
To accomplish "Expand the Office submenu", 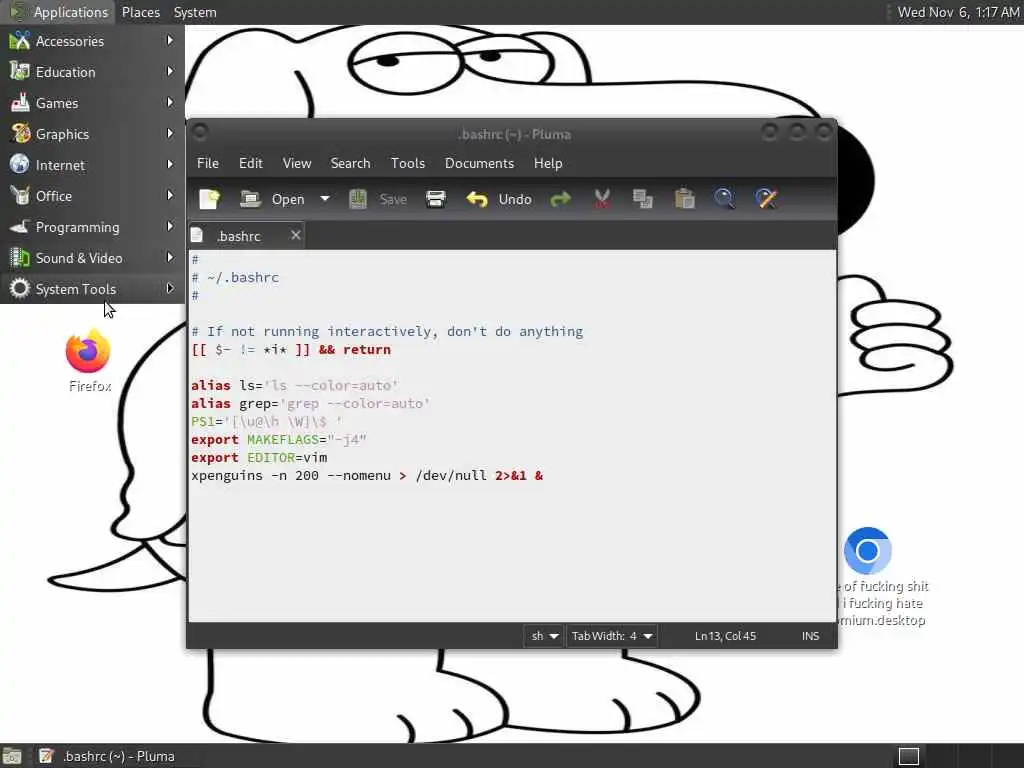I will coord(92,196).
